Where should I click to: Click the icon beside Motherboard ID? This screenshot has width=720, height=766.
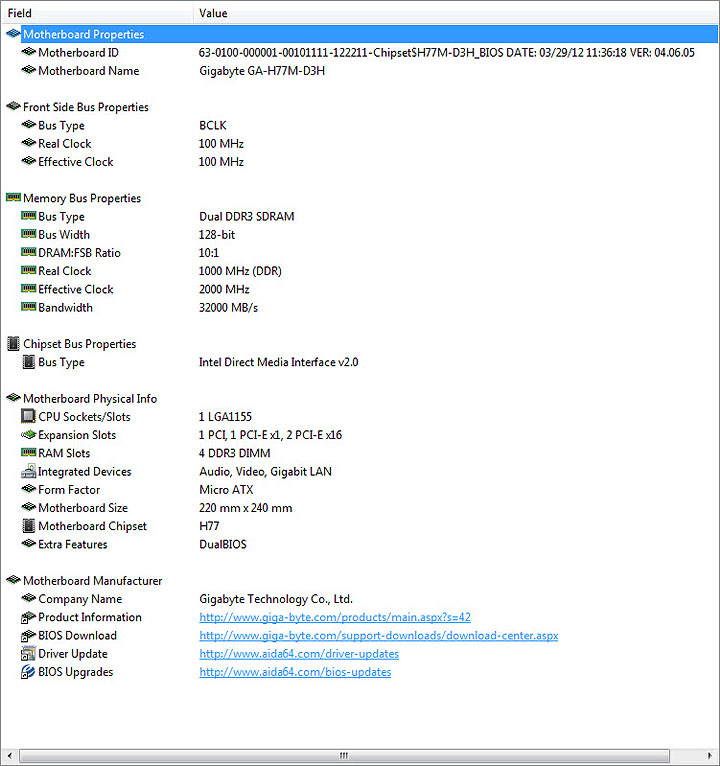[28, 52]
